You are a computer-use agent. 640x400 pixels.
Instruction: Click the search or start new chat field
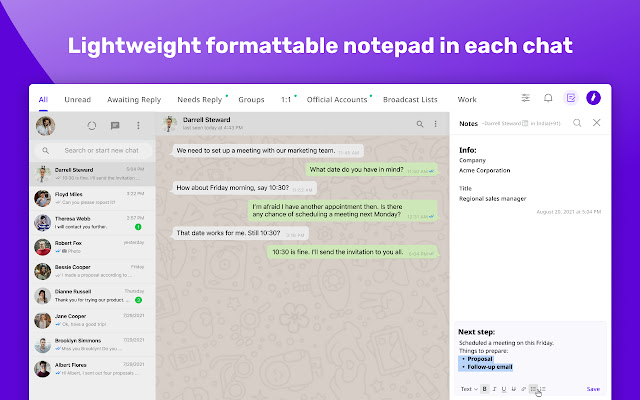(96, 150)
